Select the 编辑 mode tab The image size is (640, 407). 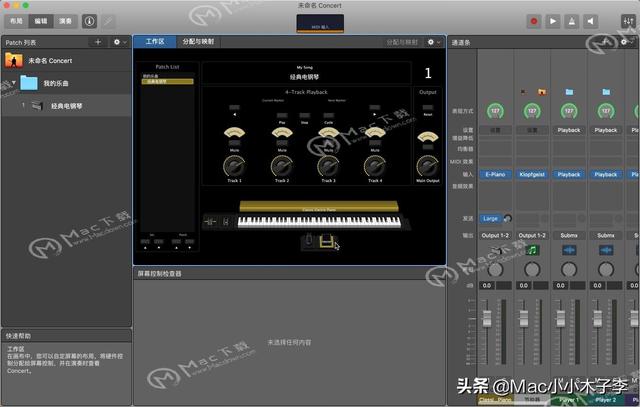[x=41, y=21]
